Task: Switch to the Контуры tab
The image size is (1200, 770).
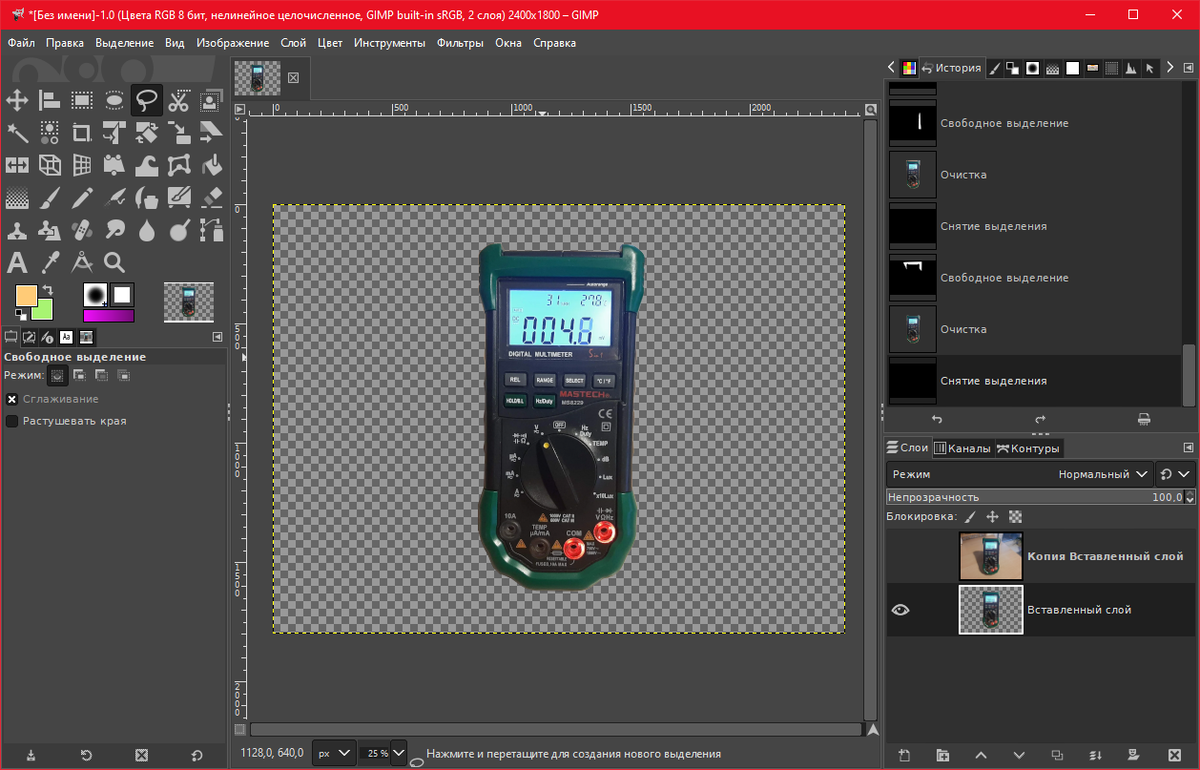Action: [x=1028, y=448]
